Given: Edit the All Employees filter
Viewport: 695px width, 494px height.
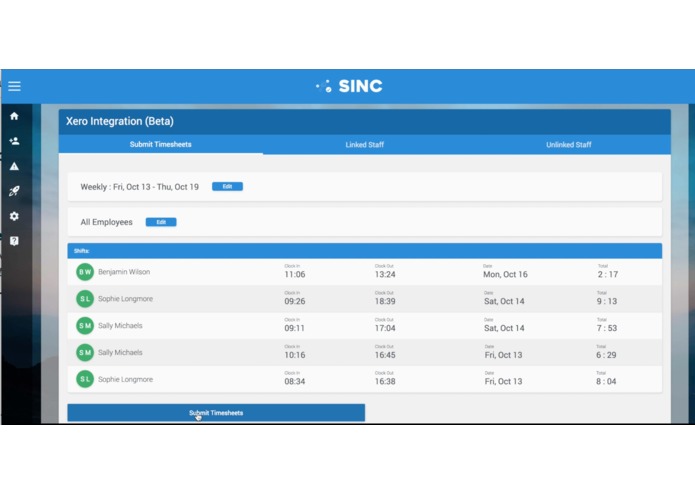Looking at the screenshot, I should (x=161, y=222).
